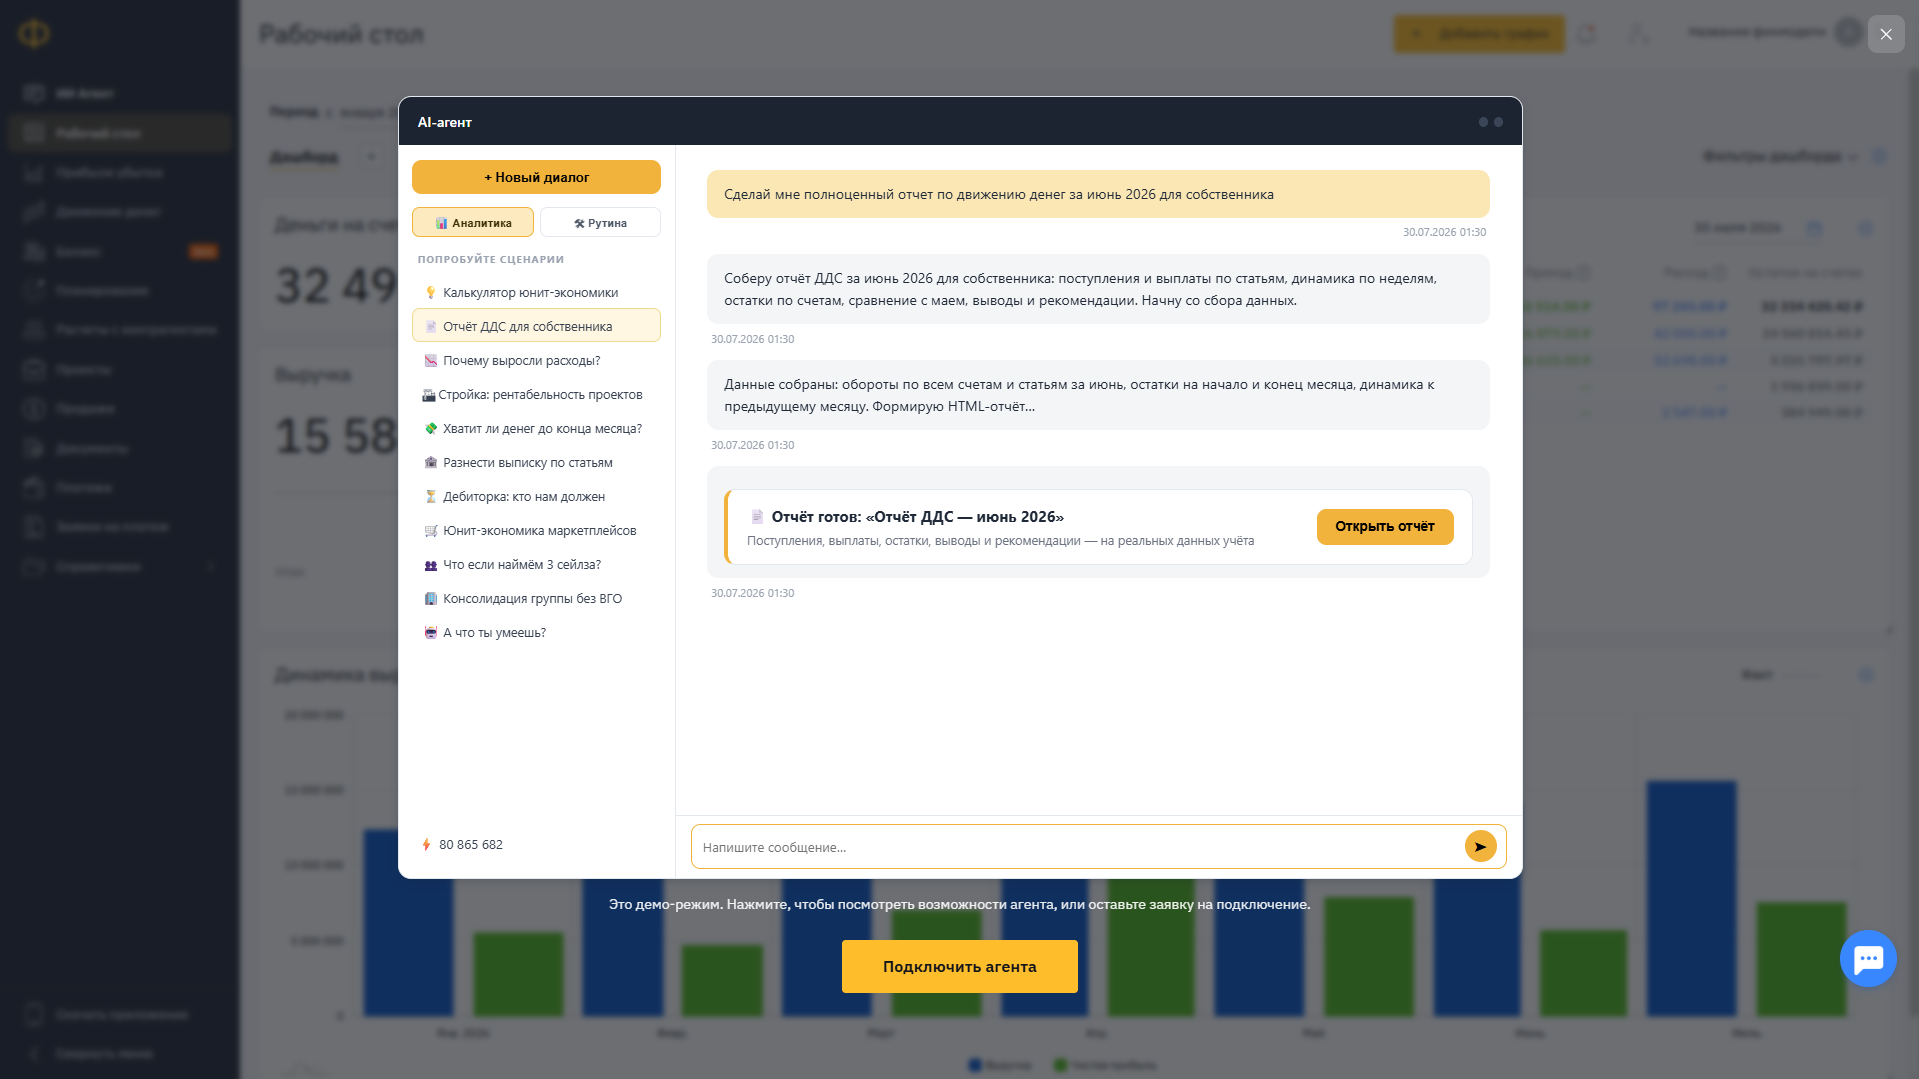Image resolution: width=1919 pixels, height=1079 pixels.
Task: Click the user message starting "Сделай мне полноценный отчет"
Action: pyautogui.click(x=1098, y=194)
